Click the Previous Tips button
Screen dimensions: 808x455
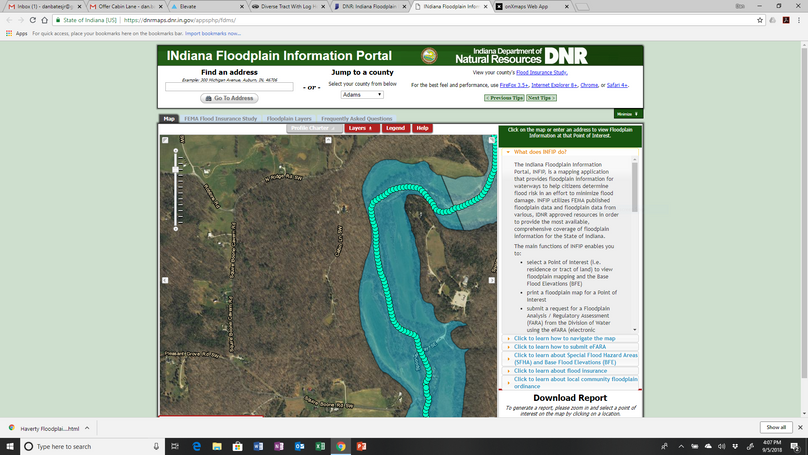coord(504,98)
